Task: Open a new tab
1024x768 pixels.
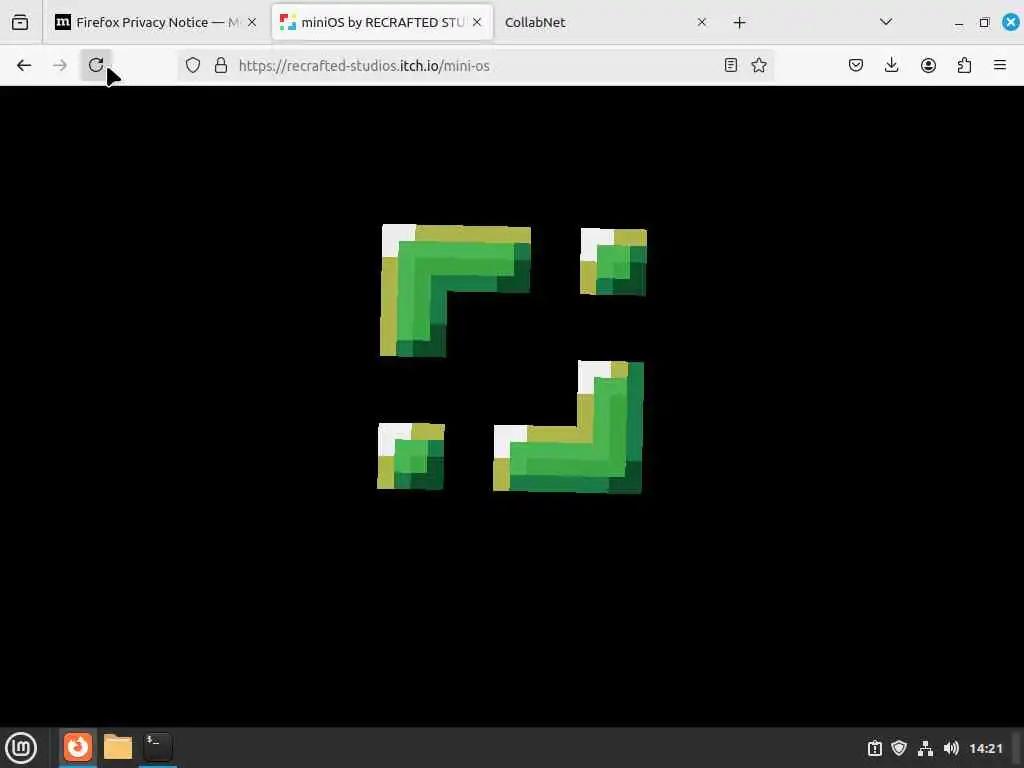Action: [739, 23]
